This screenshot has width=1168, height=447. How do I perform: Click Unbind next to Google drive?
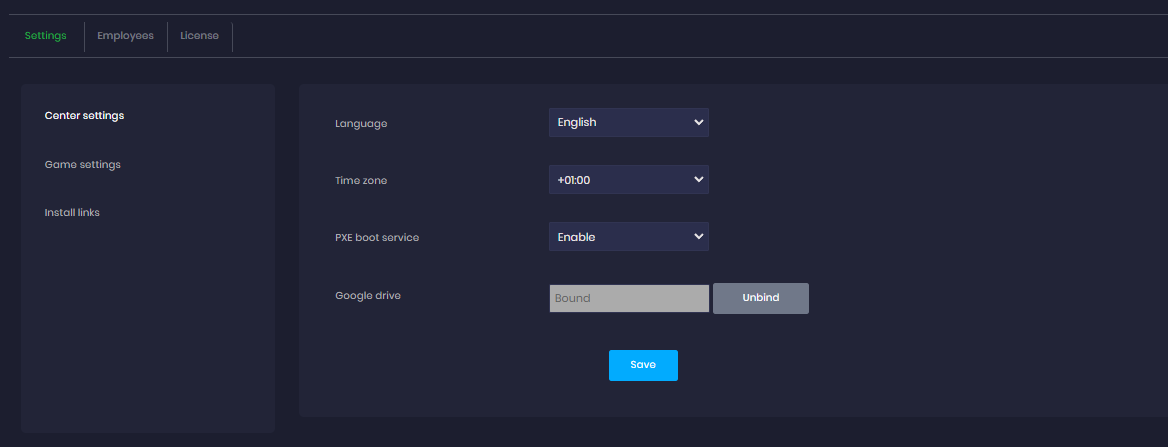coord(760,298)
